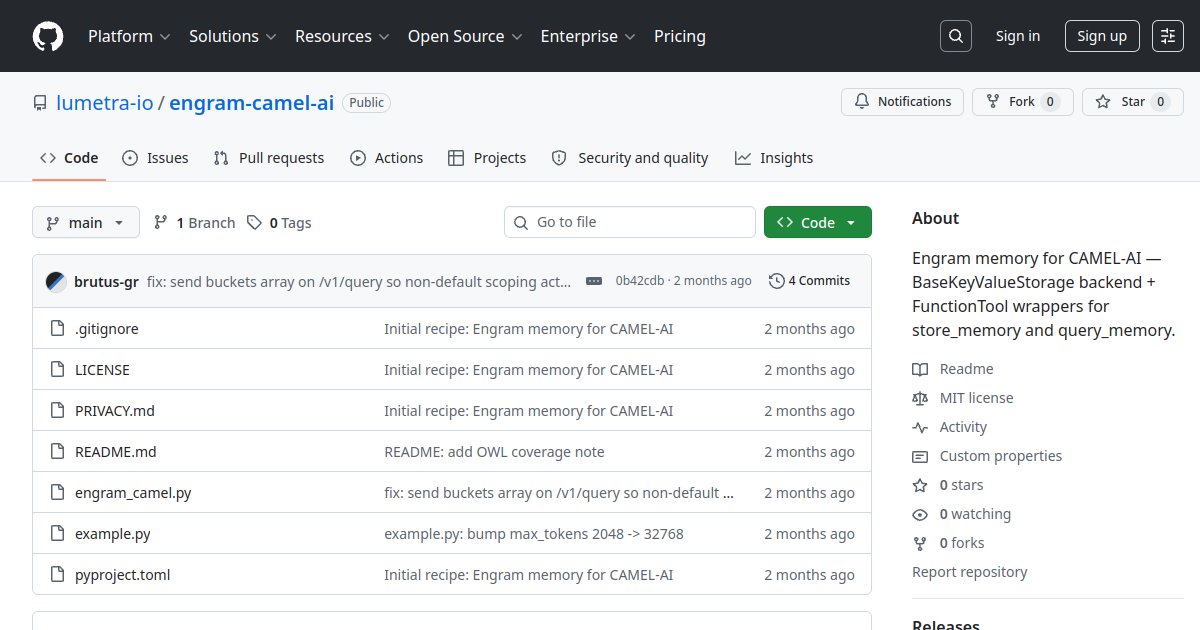Open brutus-gr author profile link
The width and height of the screenshot is (1200, 630).
pos(106,281)
